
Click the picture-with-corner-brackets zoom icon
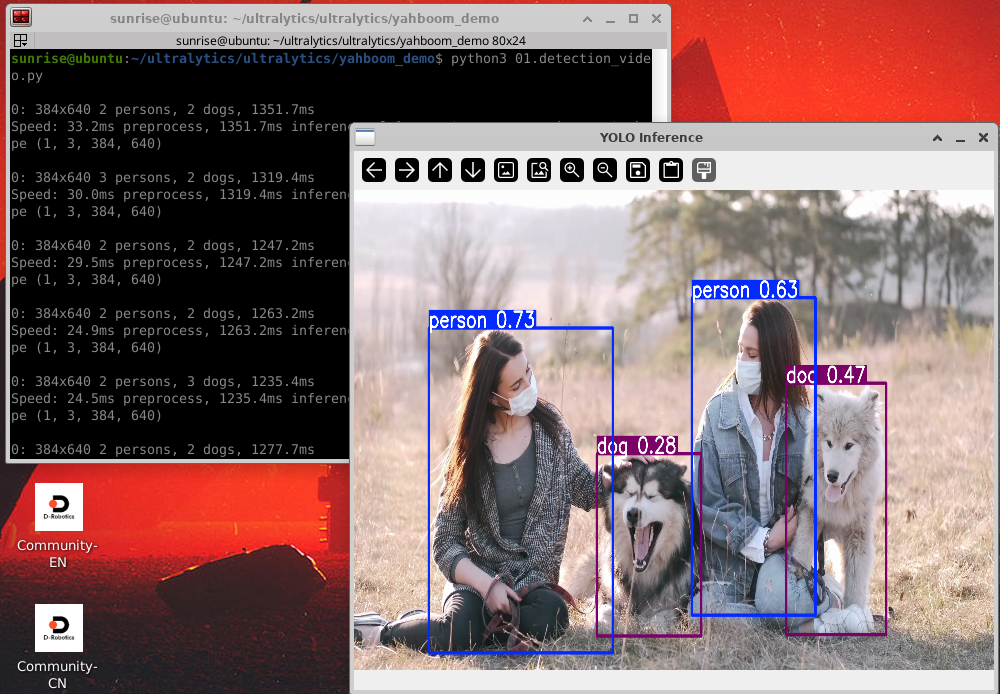click(x=539, y=170)
